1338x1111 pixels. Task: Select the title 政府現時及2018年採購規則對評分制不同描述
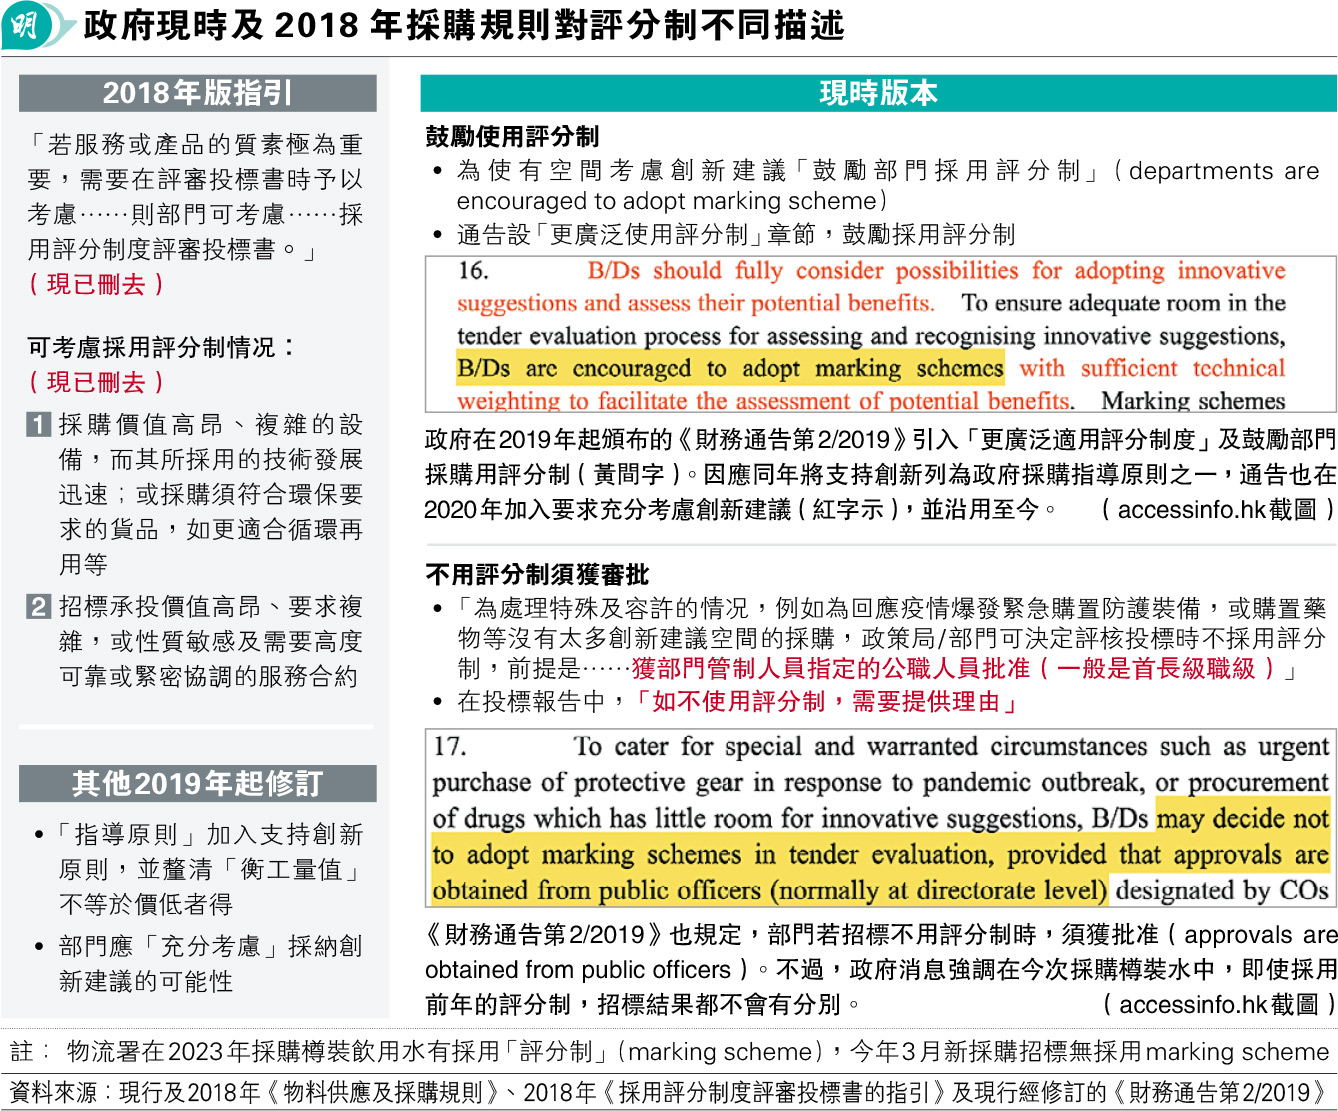tap(464, 25)
